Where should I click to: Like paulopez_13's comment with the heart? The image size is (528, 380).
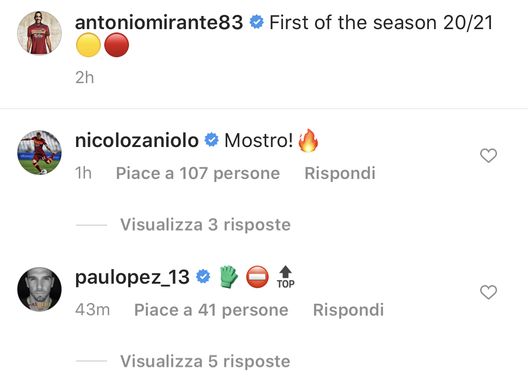[x=488, y=292]
